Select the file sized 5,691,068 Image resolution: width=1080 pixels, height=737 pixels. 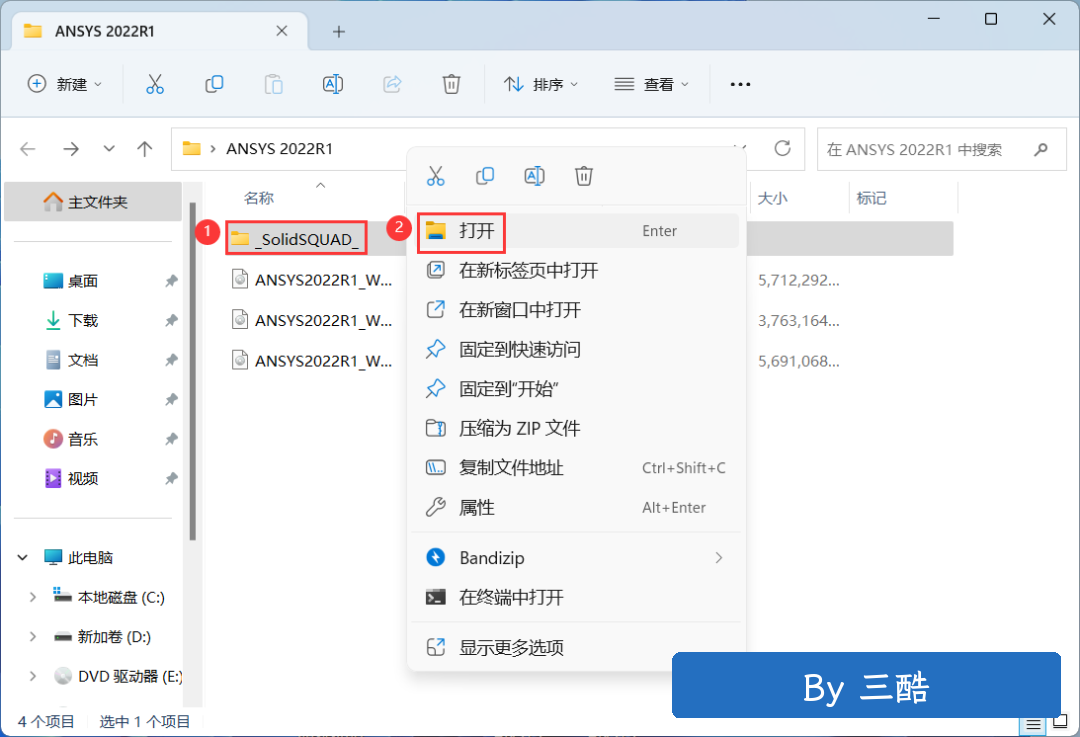(313, 361)
